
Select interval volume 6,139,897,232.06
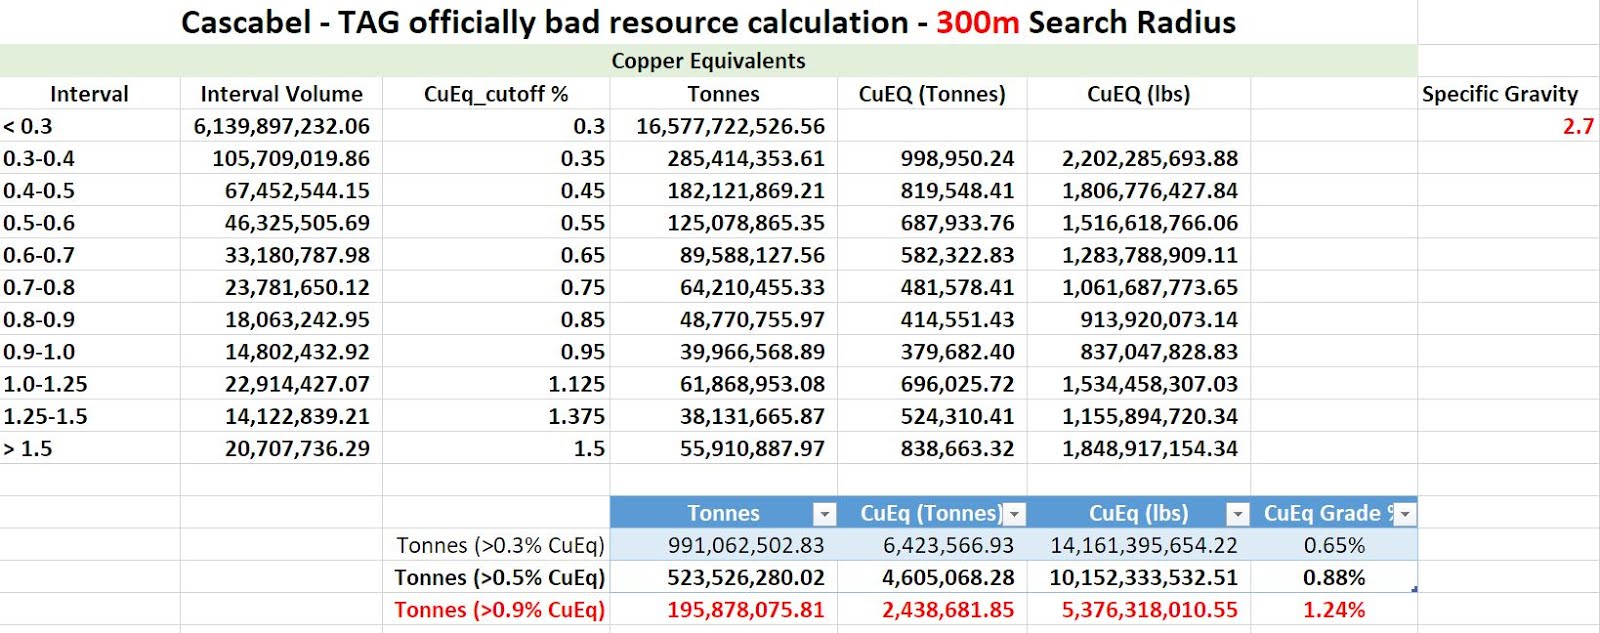tap(281, 126)
